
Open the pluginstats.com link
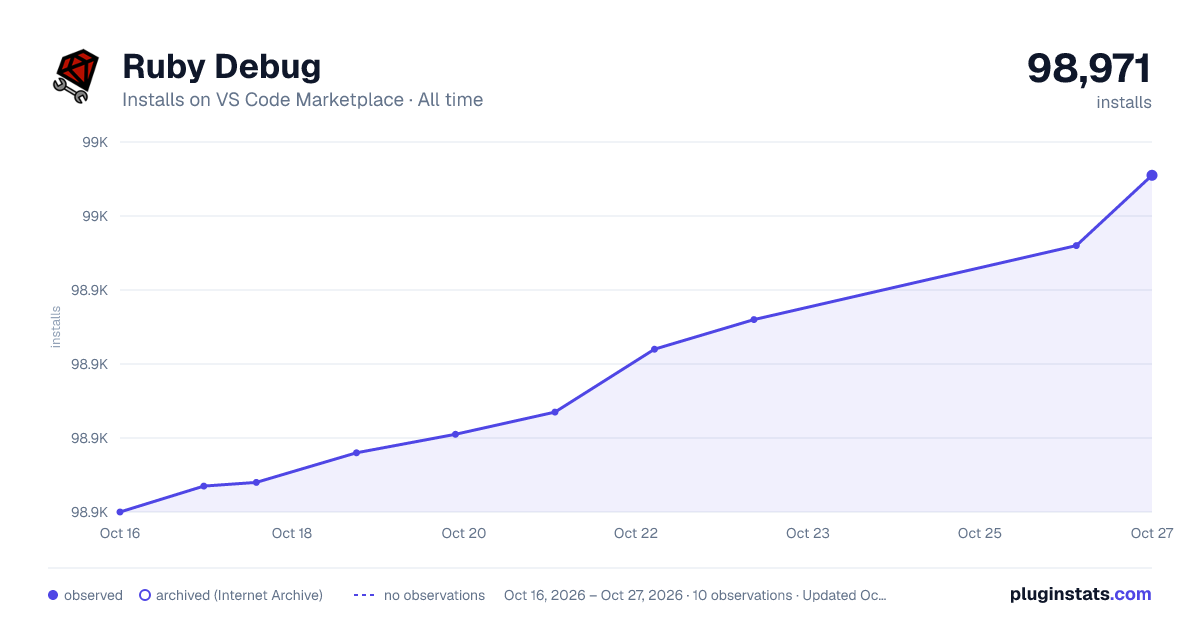coord(1081,594)
